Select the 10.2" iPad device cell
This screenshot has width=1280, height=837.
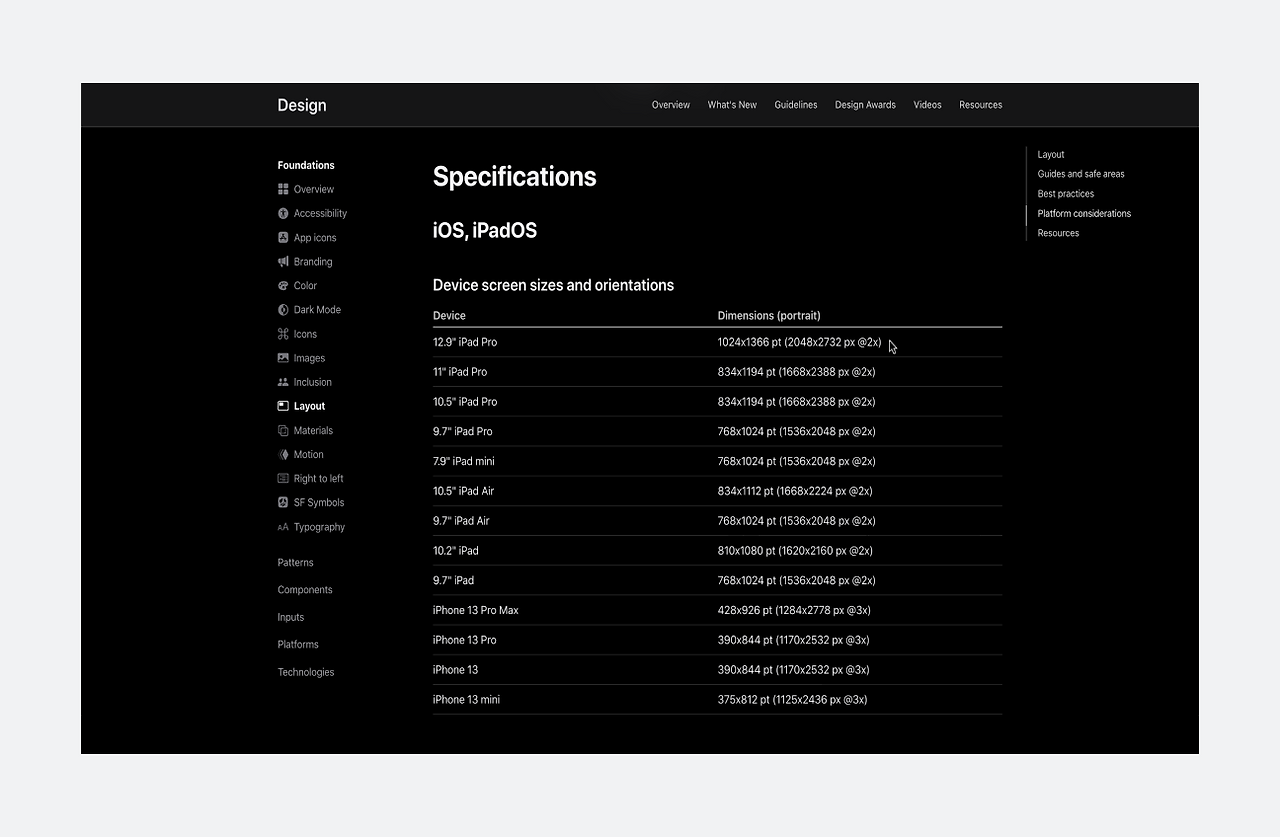(456, 551)
